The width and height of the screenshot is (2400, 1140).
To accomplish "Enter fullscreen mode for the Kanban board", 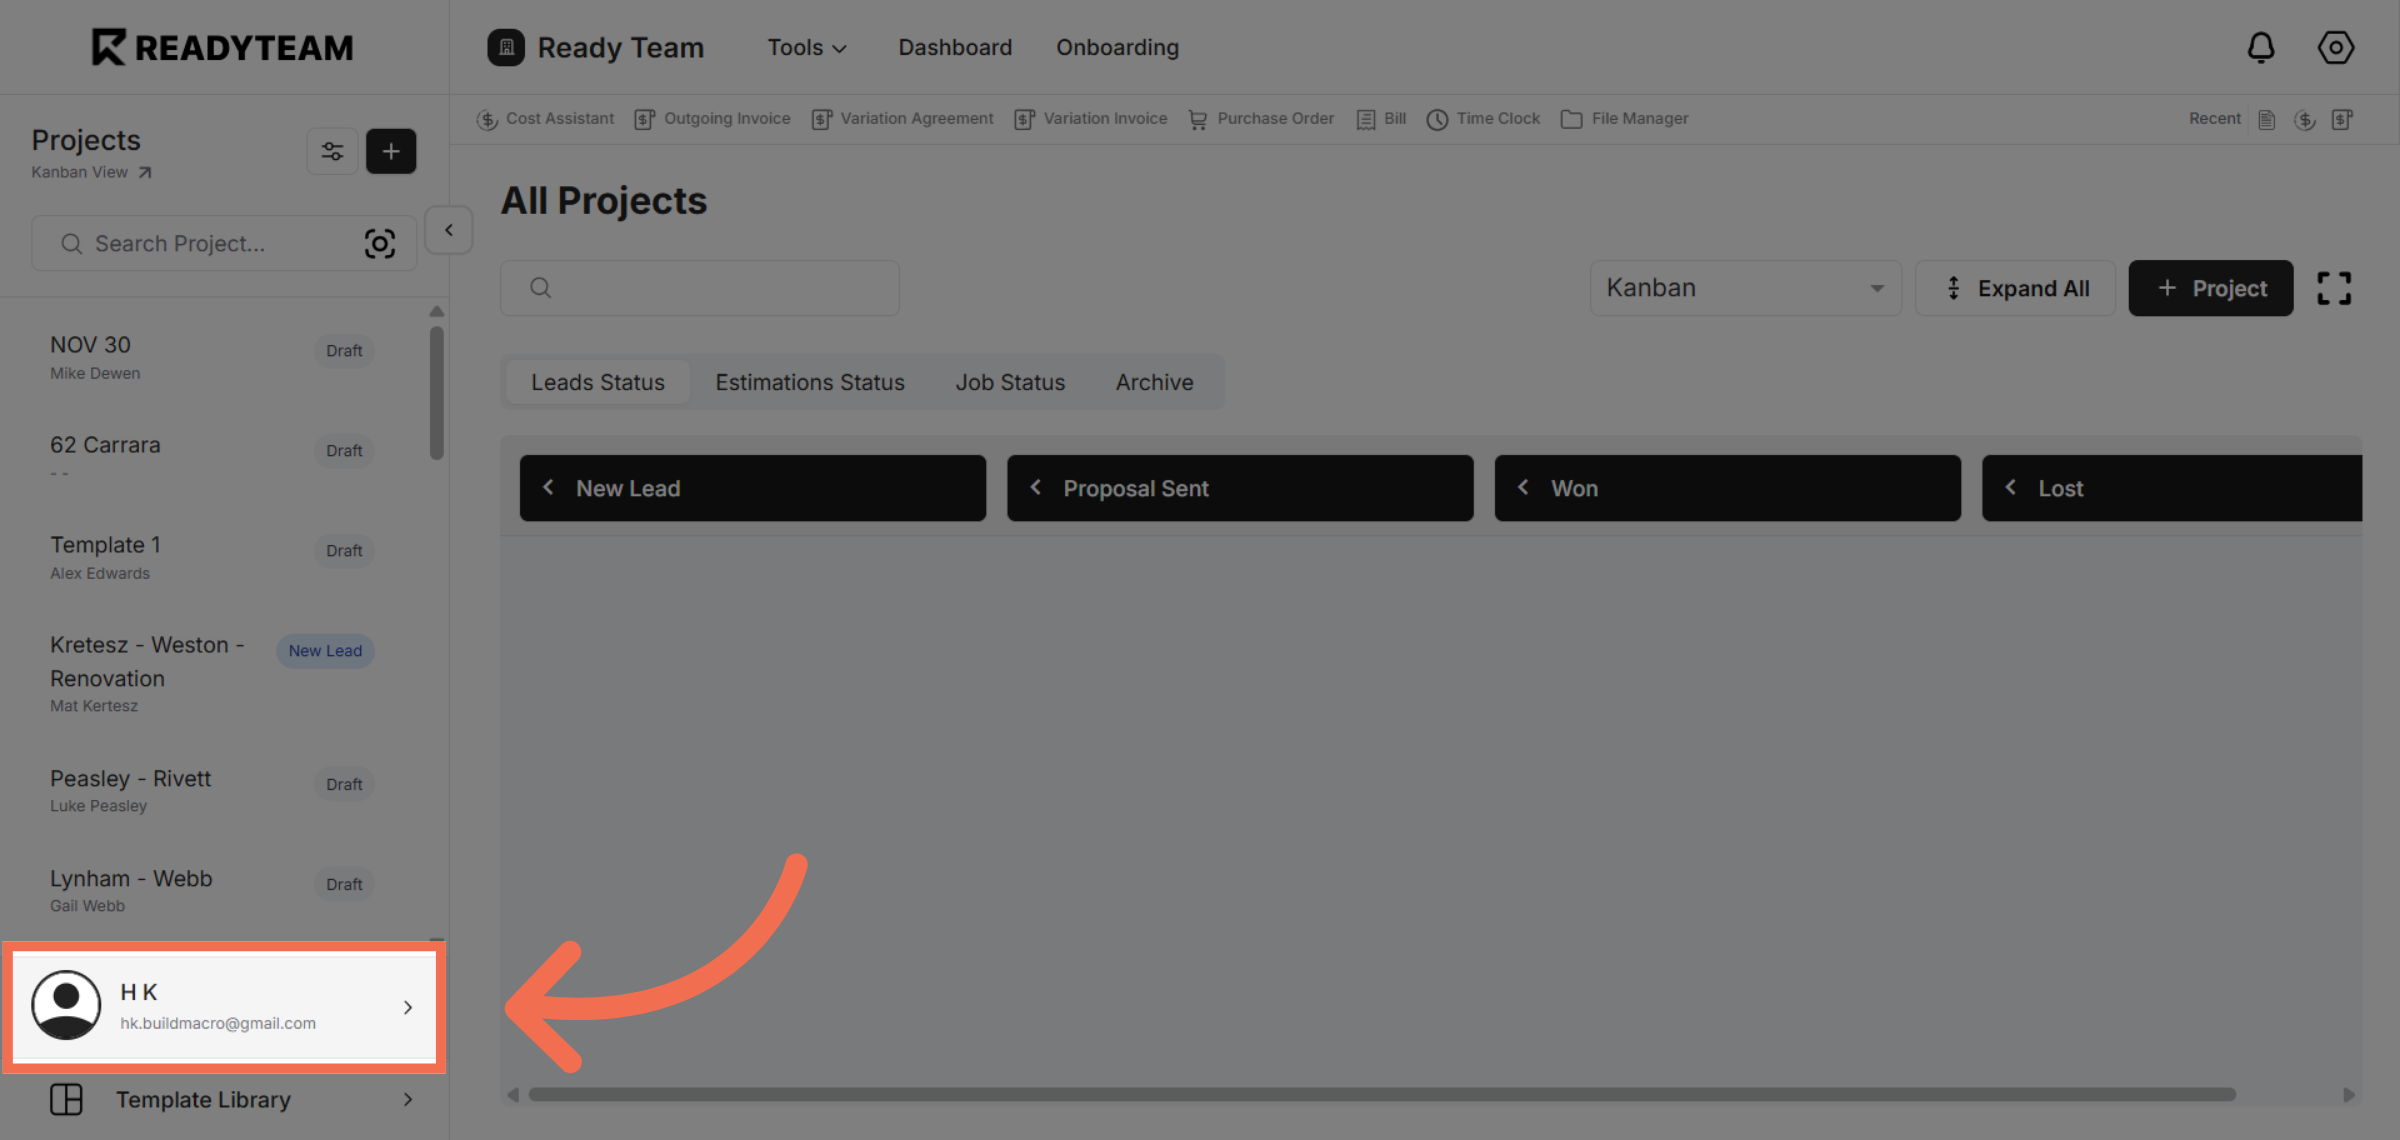I will pyautogui.click(x=2334, y=288).
